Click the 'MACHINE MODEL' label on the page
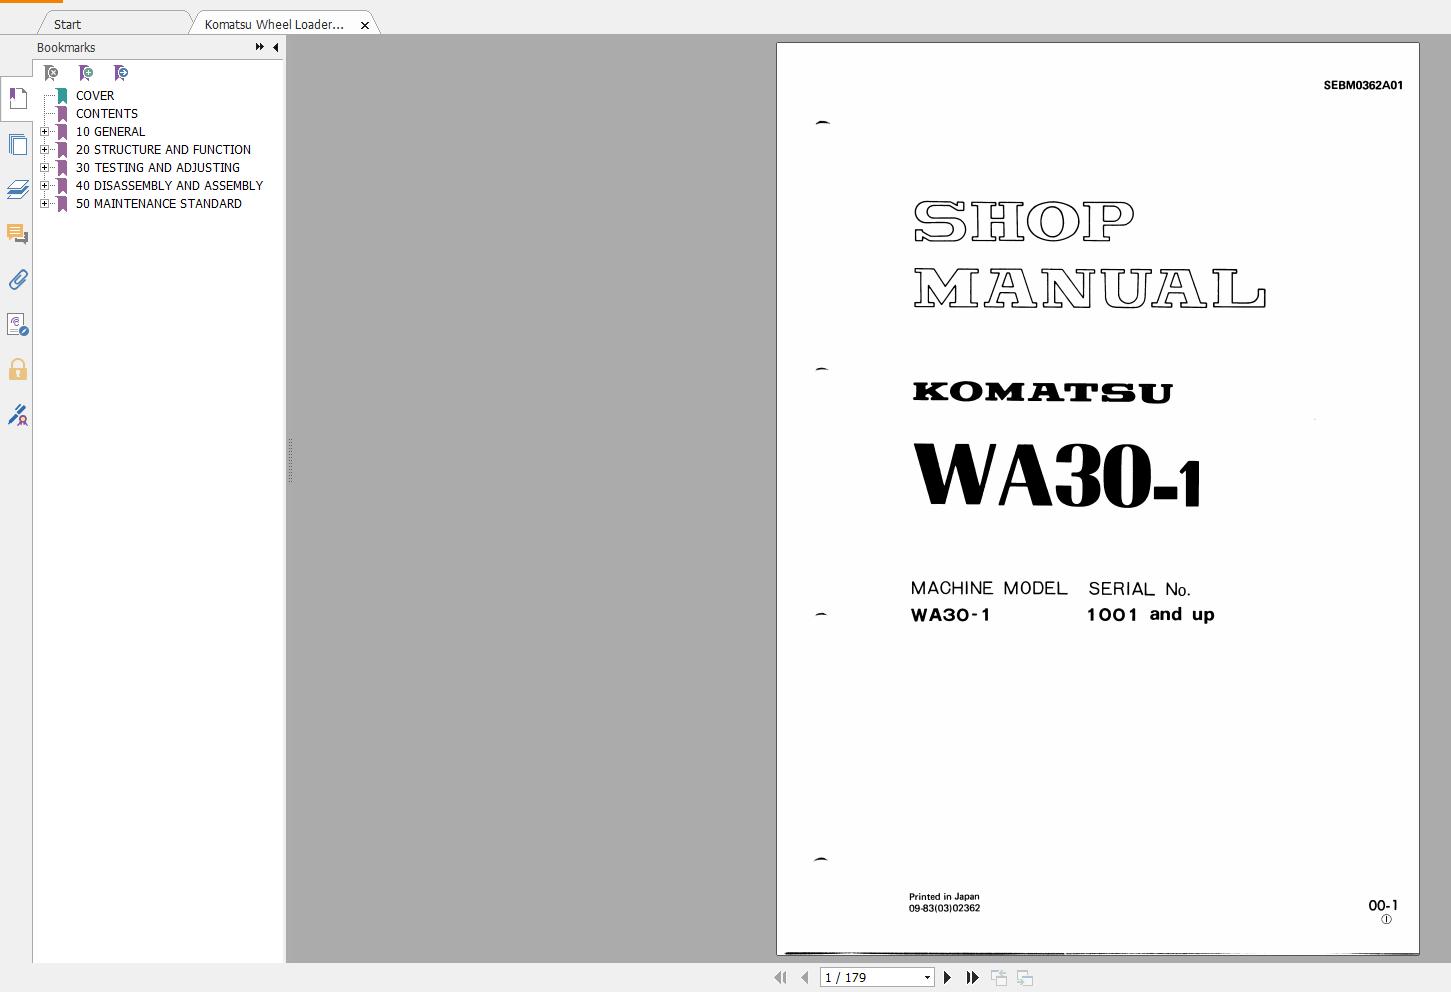 [x=989, y=588]
